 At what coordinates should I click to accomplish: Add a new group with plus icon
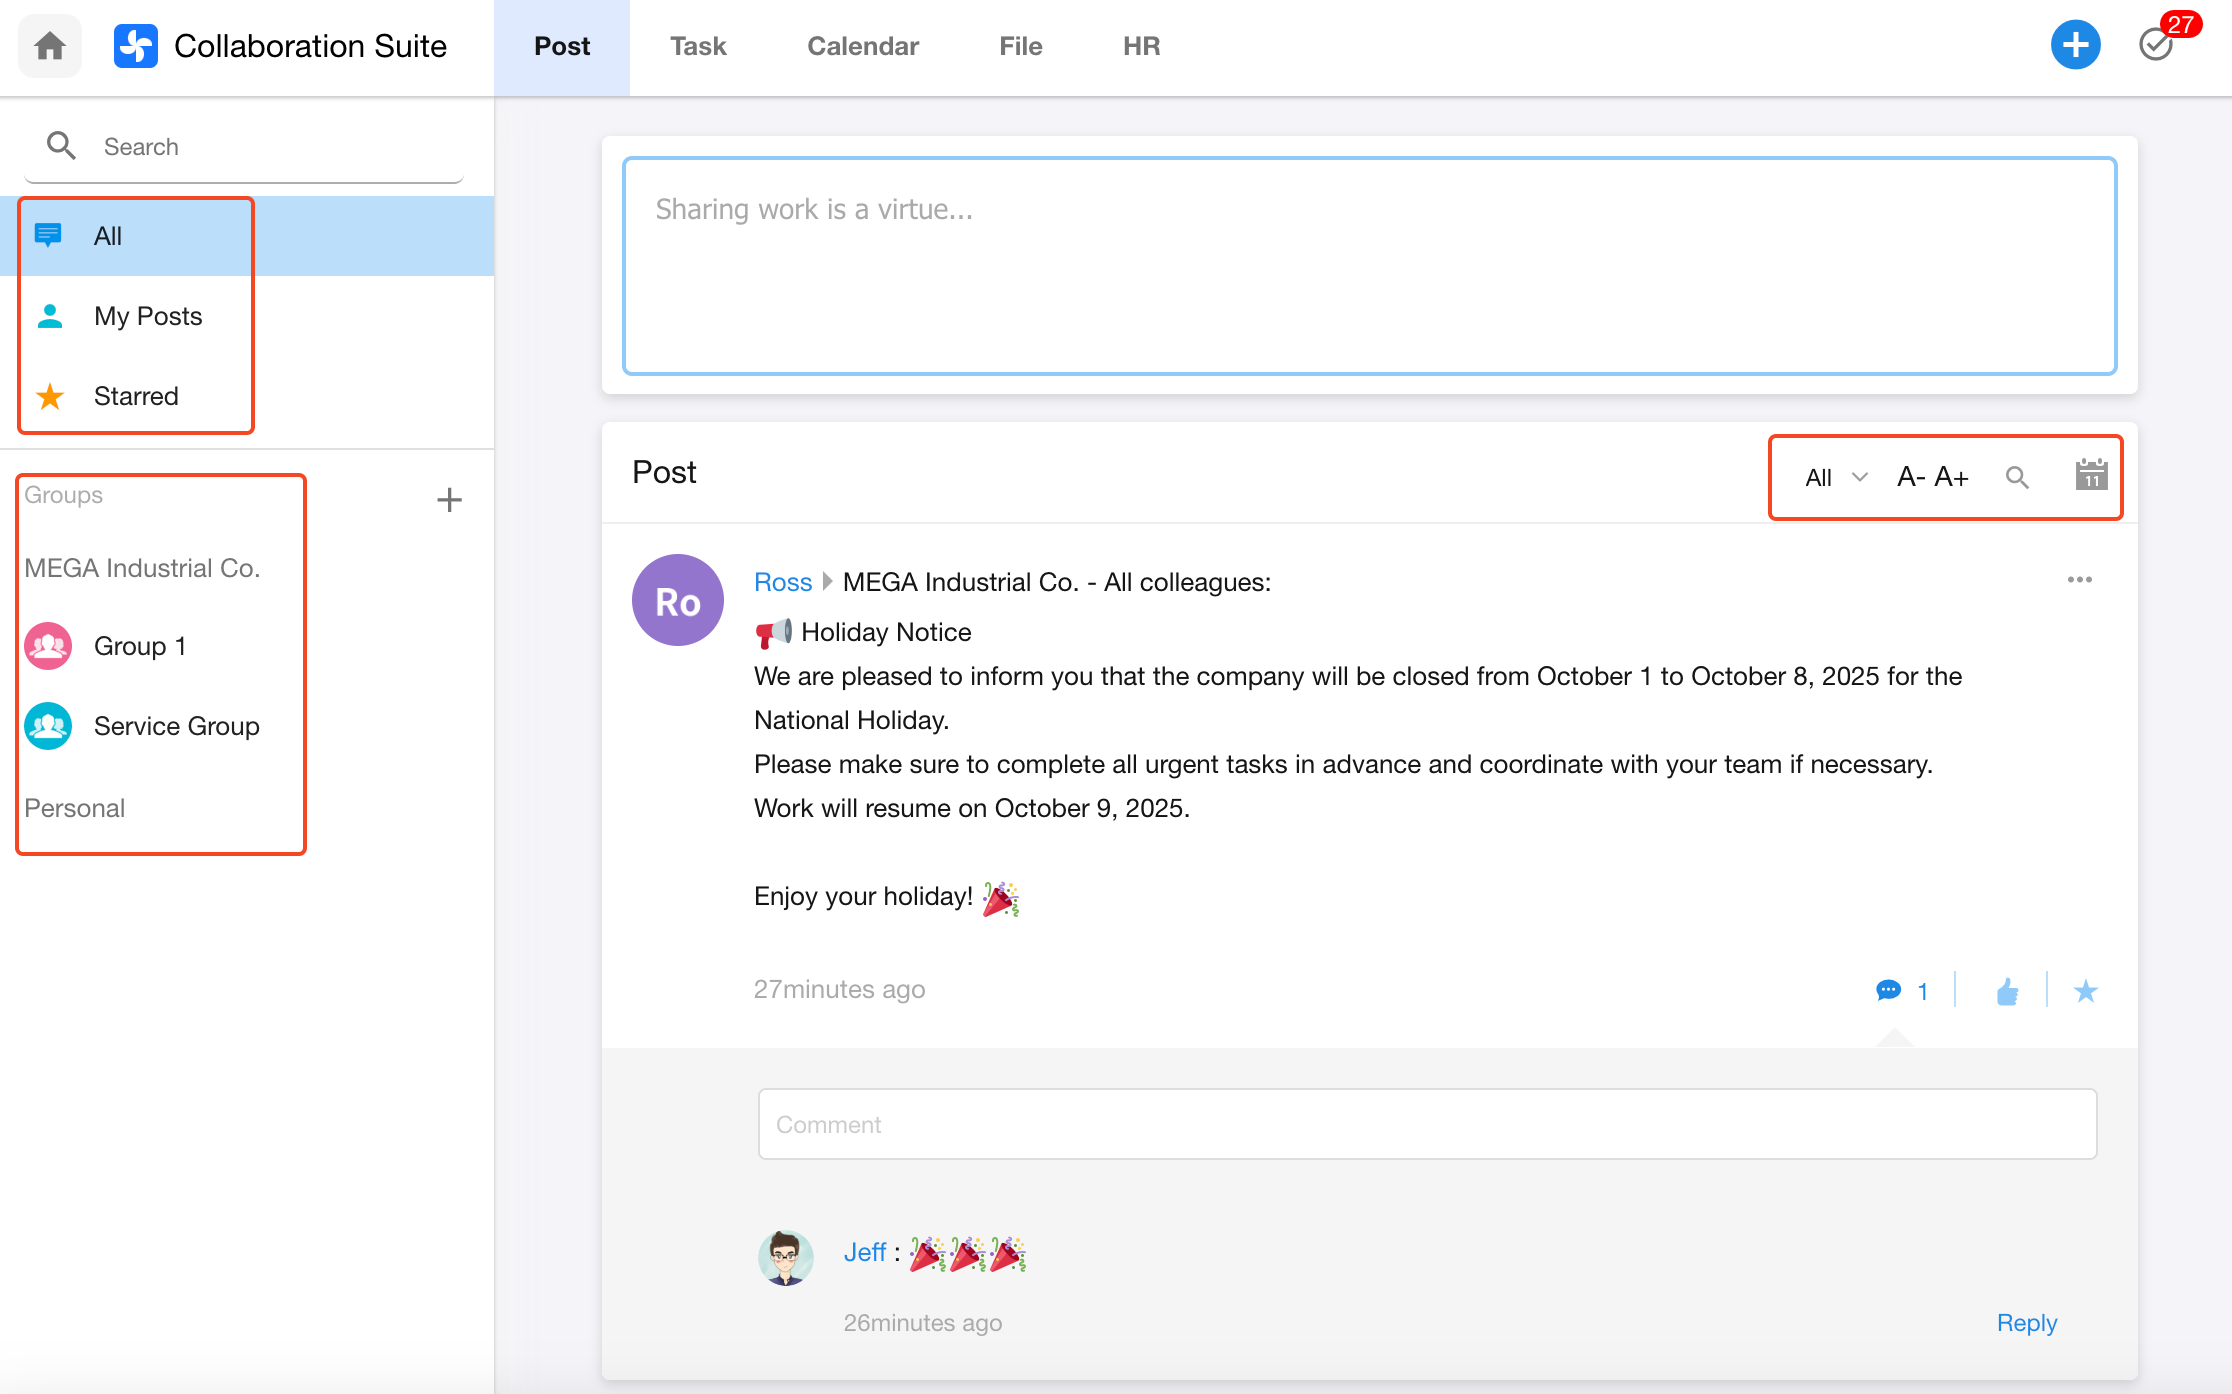coord(449,499)
